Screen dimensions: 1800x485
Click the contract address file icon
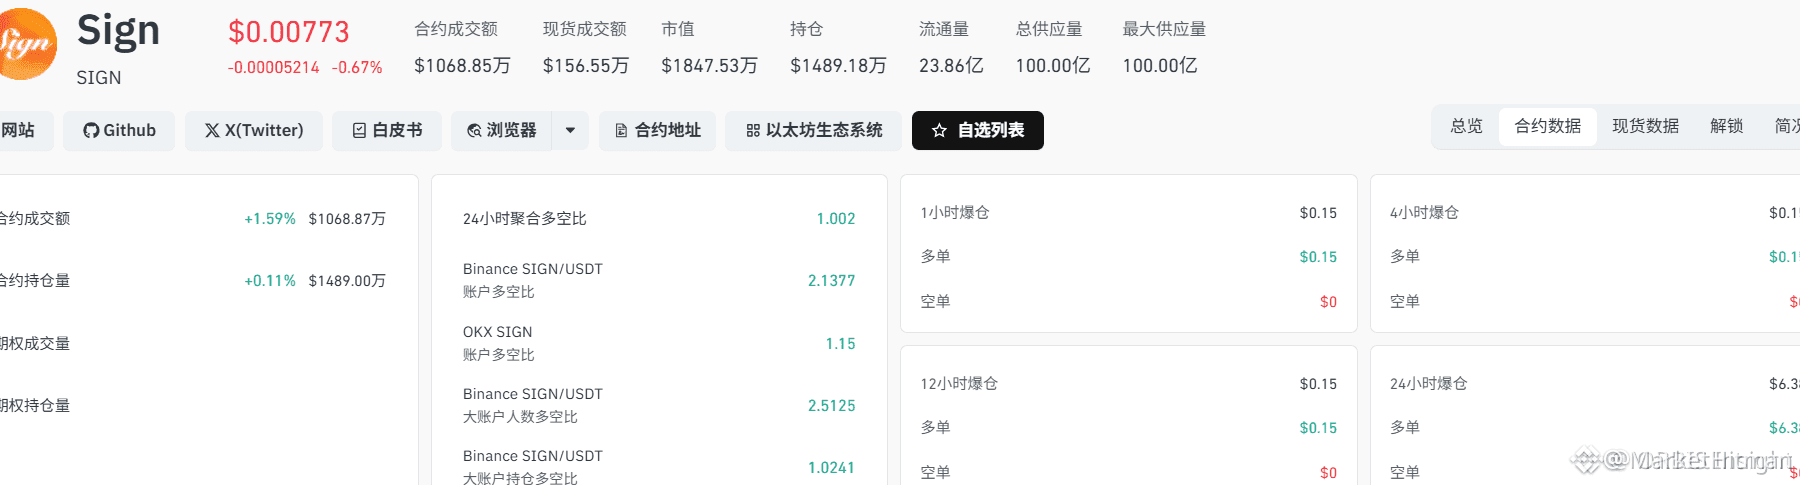[621, 131]
